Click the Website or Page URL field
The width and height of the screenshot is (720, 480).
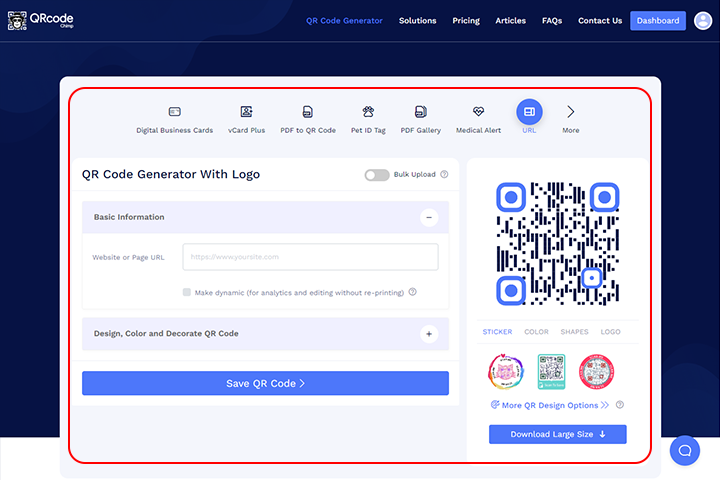coord(310,257)
